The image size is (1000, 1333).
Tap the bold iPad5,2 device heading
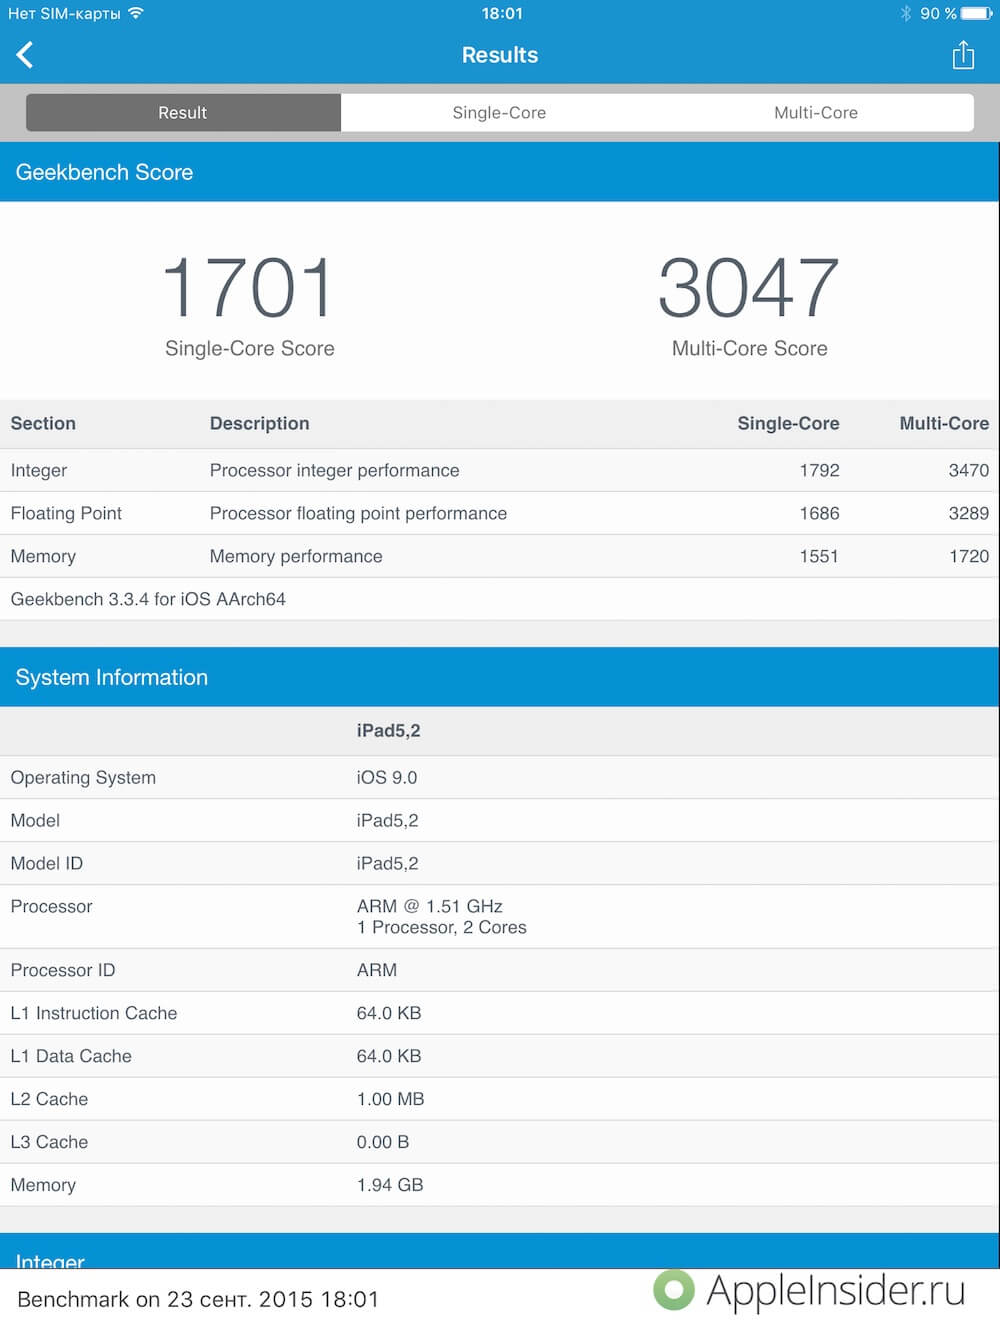coord(388,731)
